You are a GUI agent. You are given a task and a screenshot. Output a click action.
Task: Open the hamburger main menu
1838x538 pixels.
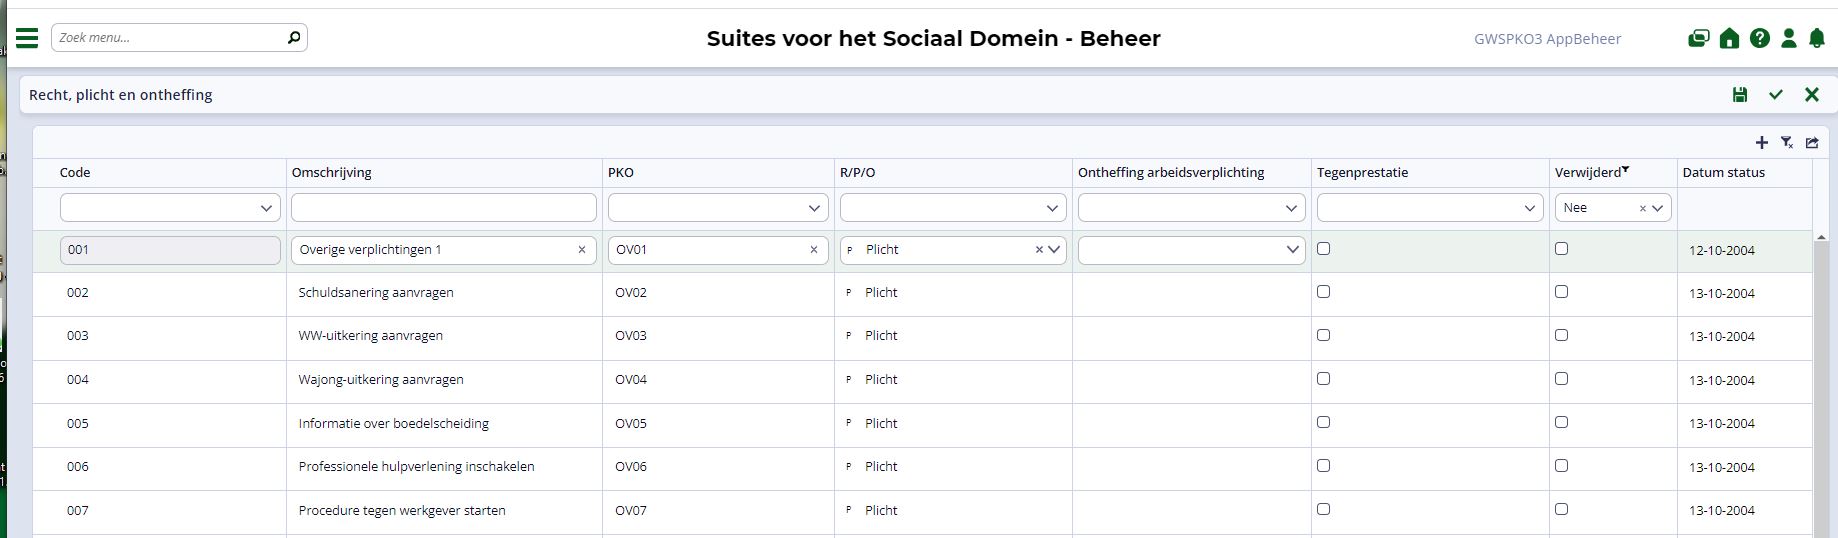pyautogui.click(x=27, y=38)
